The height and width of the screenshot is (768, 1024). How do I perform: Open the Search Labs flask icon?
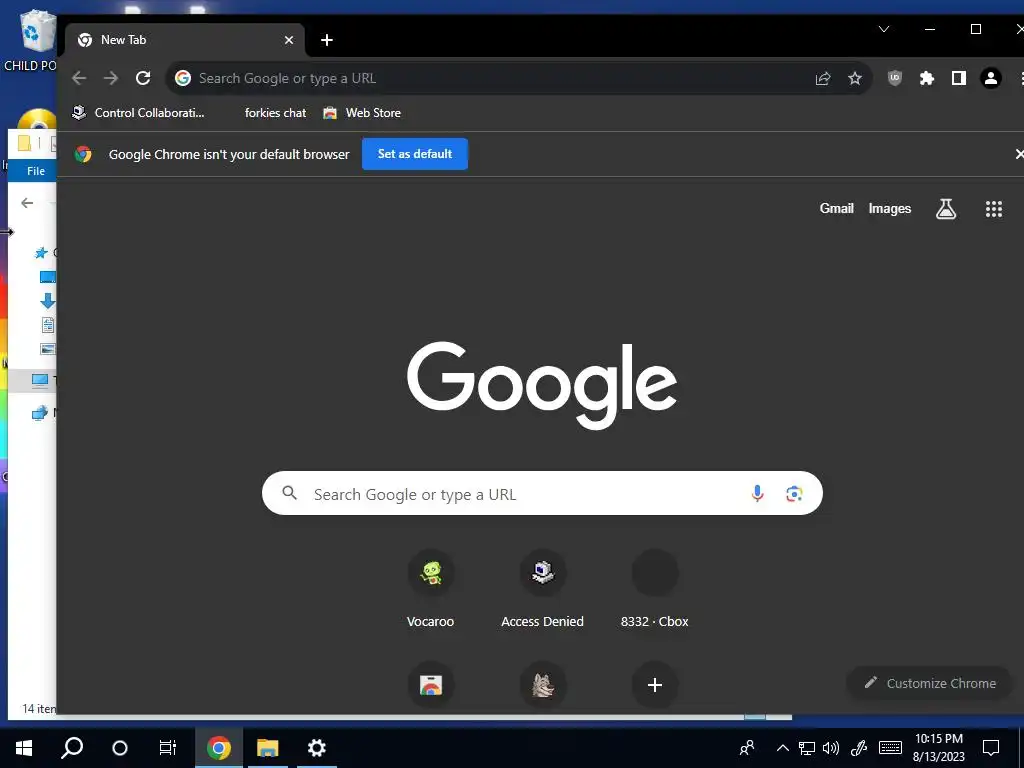[x=946, y=209]
